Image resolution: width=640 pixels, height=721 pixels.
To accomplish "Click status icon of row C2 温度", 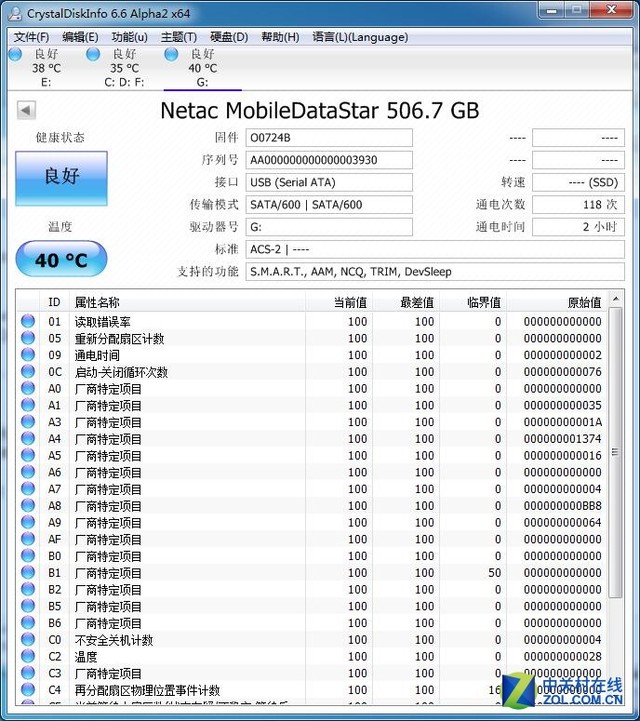I will [x=28, y=656].
